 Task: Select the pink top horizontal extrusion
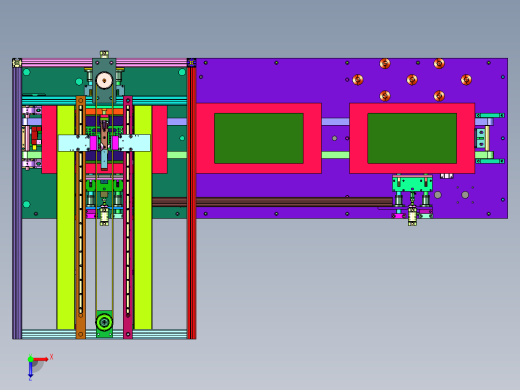click(x=104, y=62)
